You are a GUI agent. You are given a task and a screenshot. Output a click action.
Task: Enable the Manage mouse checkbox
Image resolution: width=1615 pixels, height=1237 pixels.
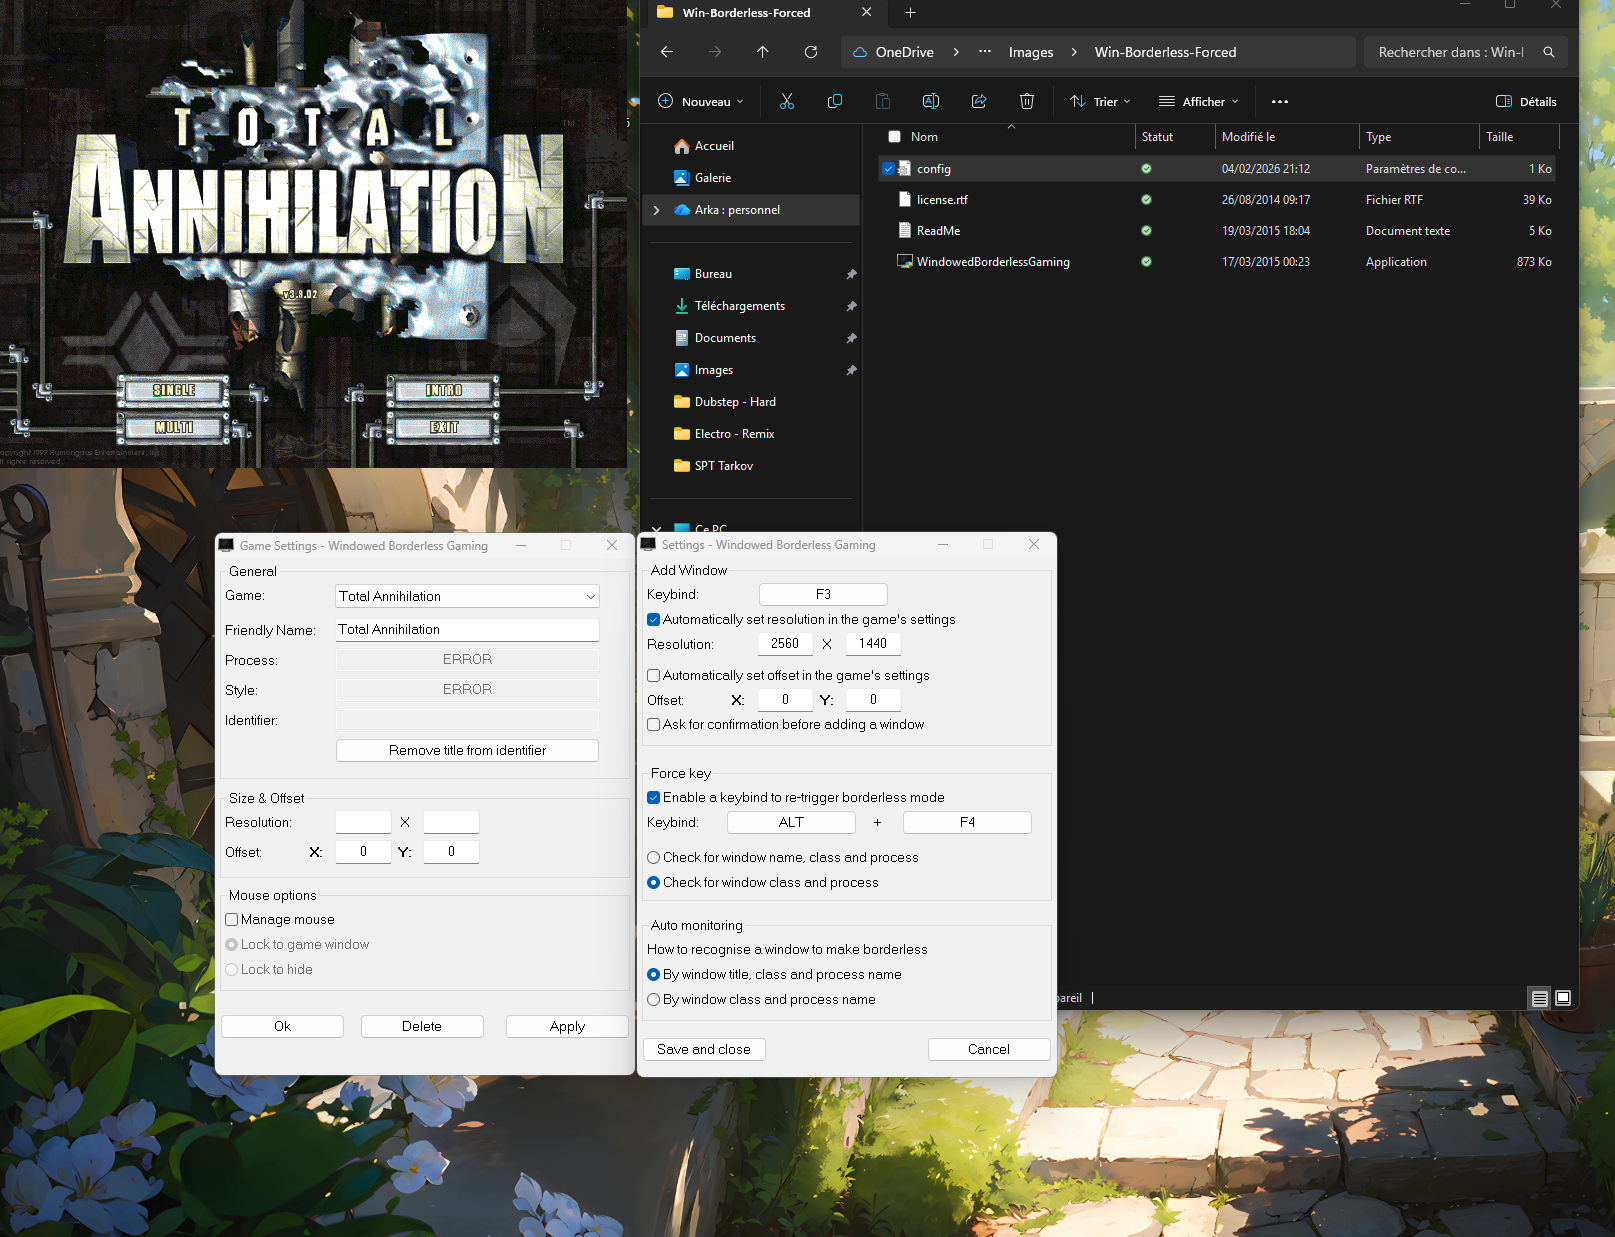point(232,920)
